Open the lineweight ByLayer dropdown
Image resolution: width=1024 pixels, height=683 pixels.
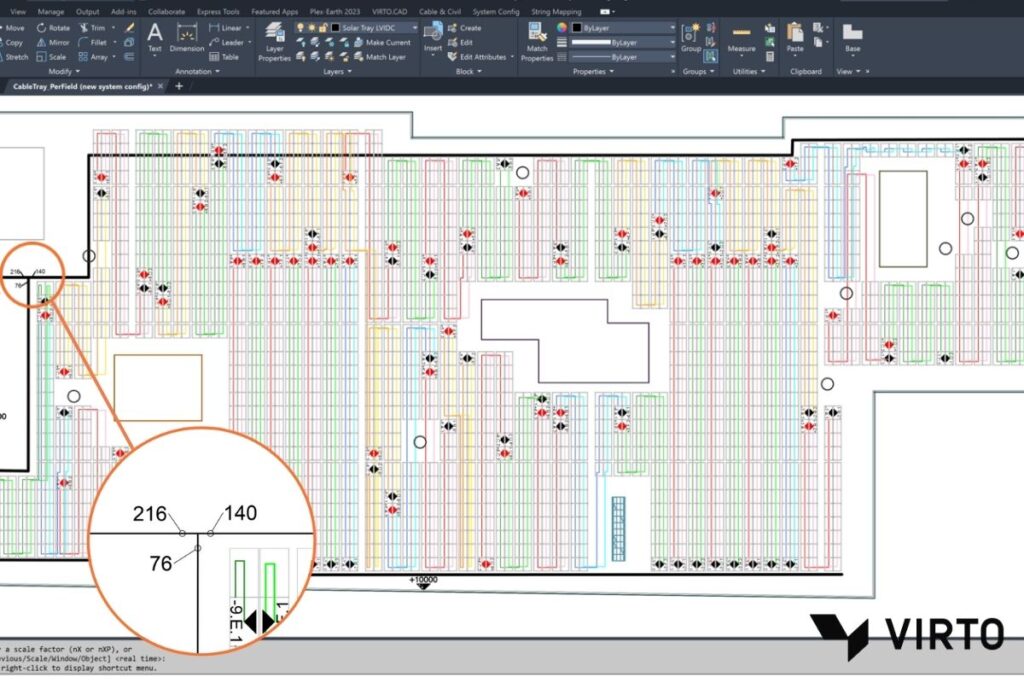(x=672, y=42)
